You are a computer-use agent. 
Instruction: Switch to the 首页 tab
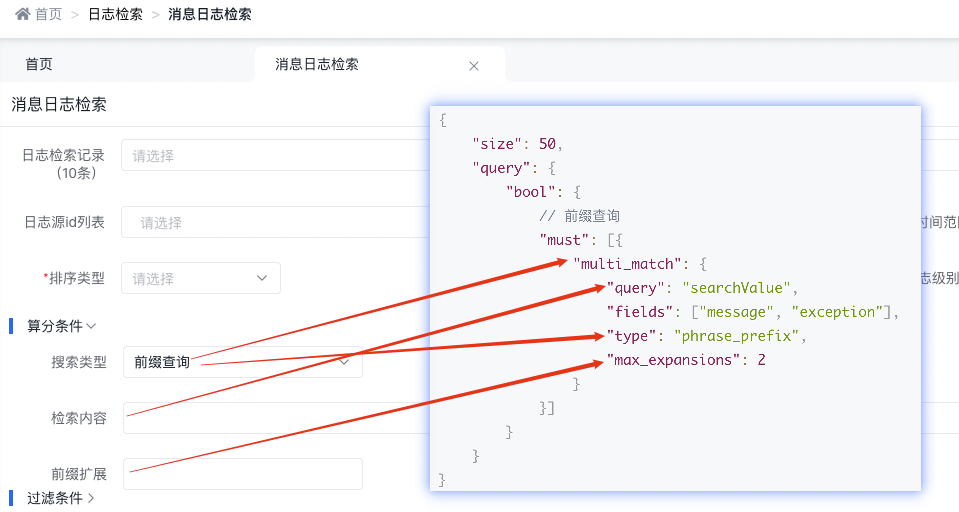tap(39, 64)
